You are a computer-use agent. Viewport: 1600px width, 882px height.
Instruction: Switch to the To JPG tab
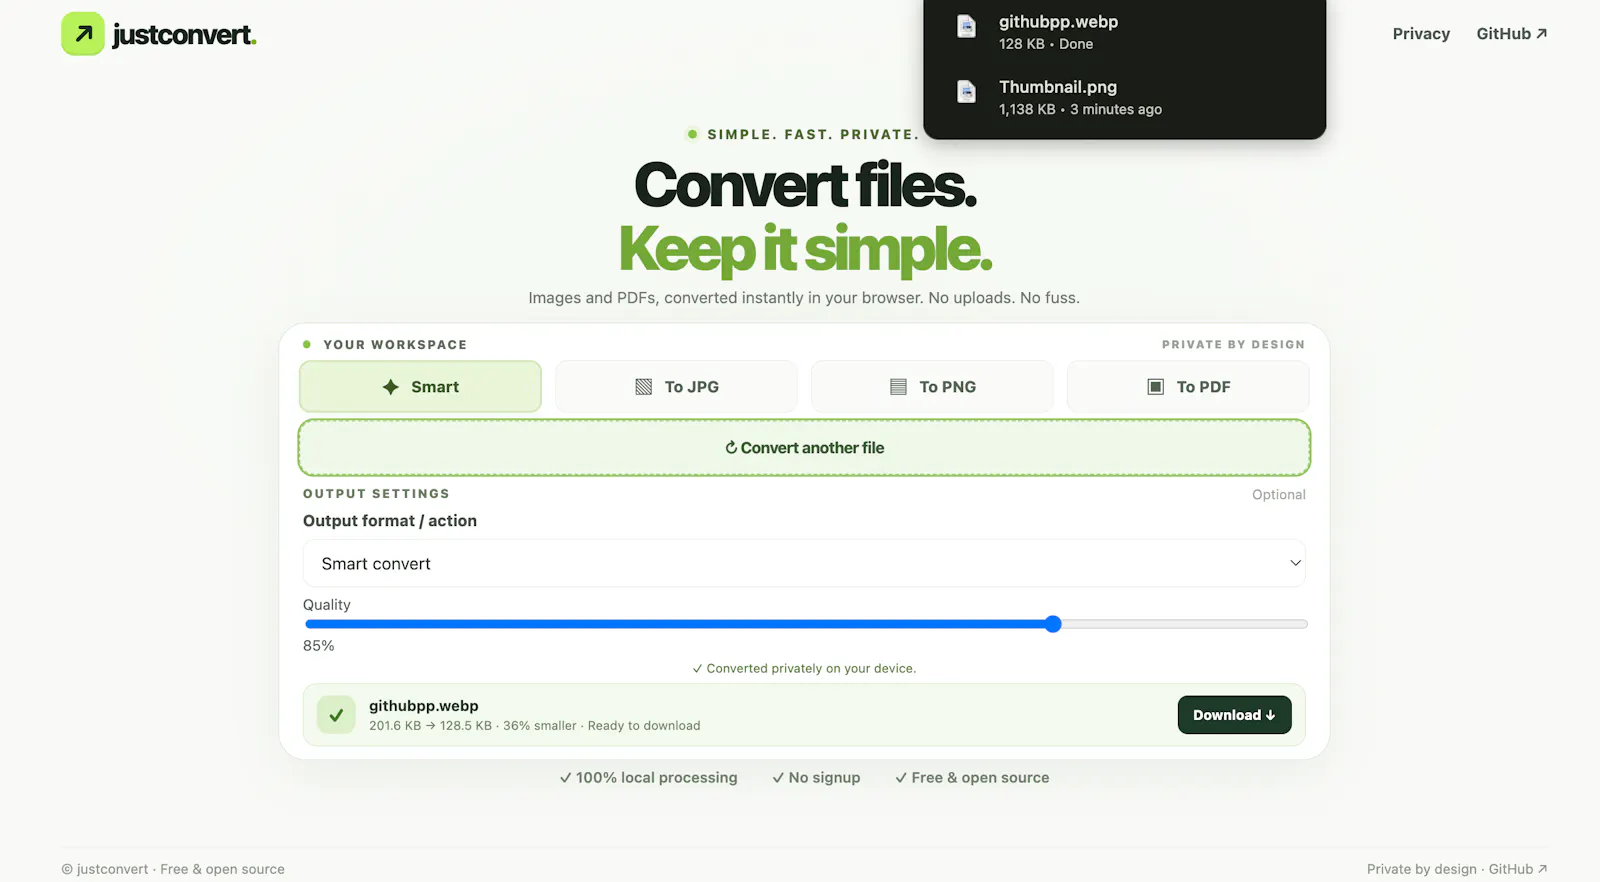[x=676, y=387]
